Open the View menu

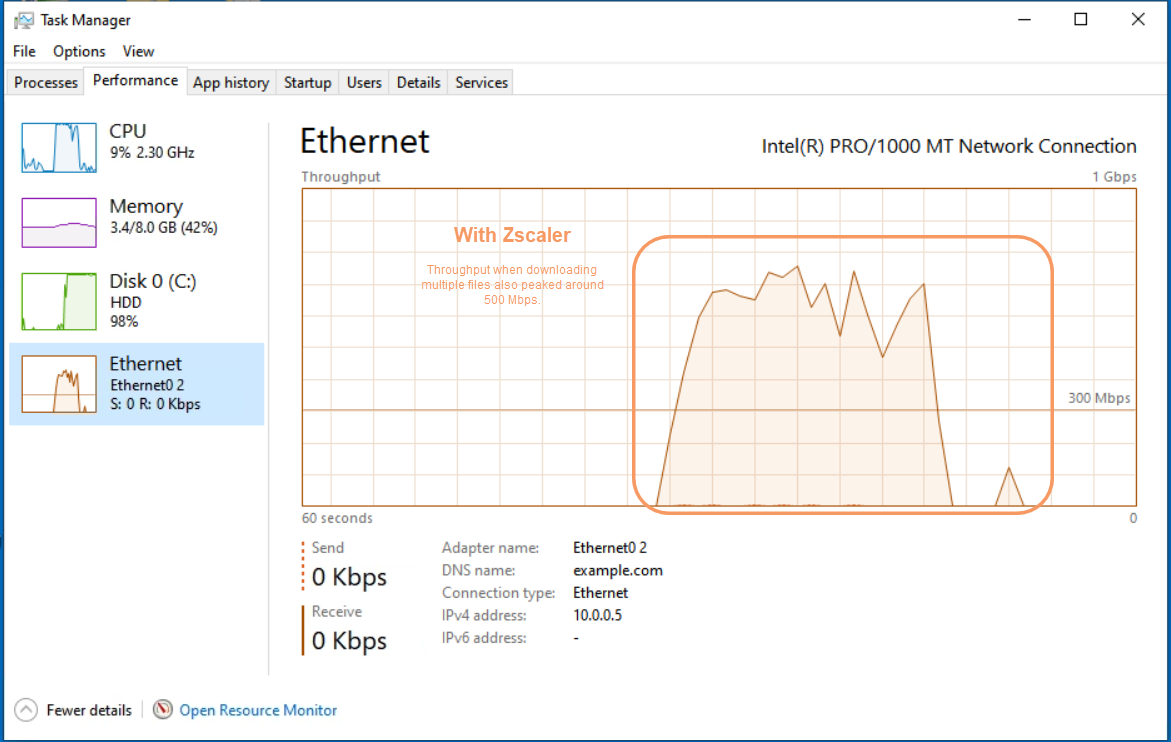click(138, 51)
